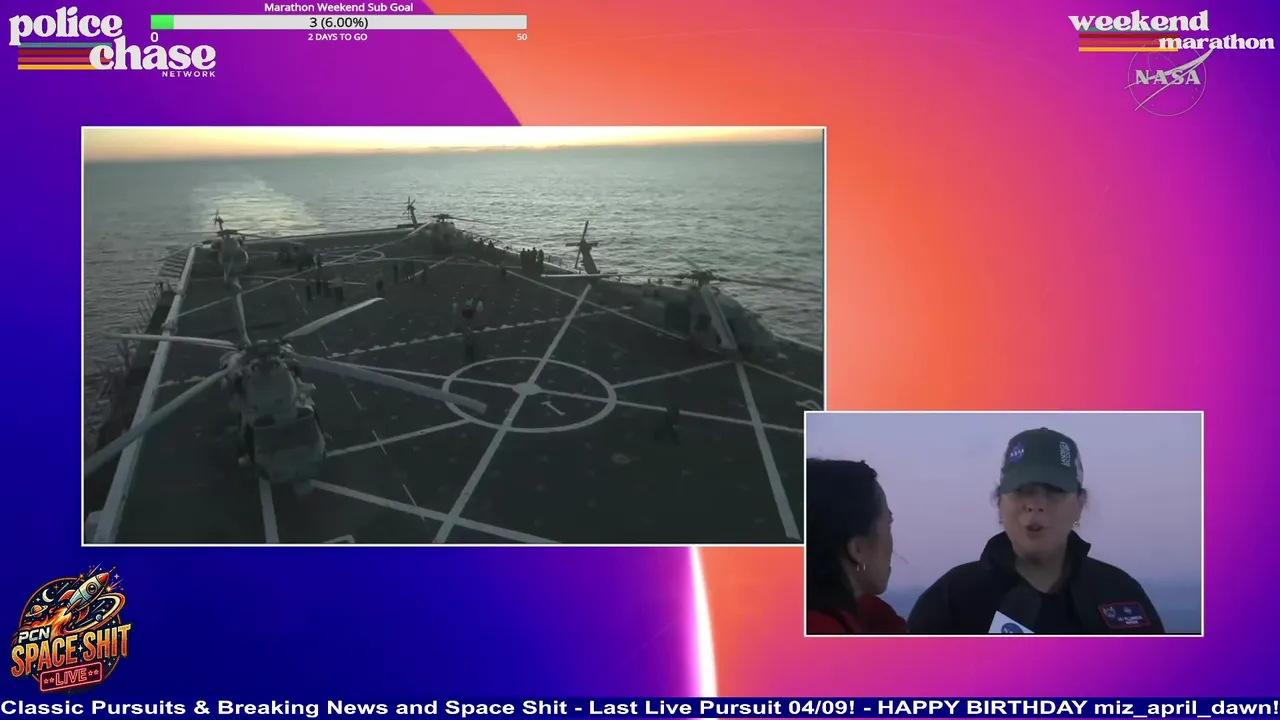Image resolution: width=1280 pixels, height=720 pixels.
Task: Click the "3 (6.00%)" progress value
Action: pos(338,22)
